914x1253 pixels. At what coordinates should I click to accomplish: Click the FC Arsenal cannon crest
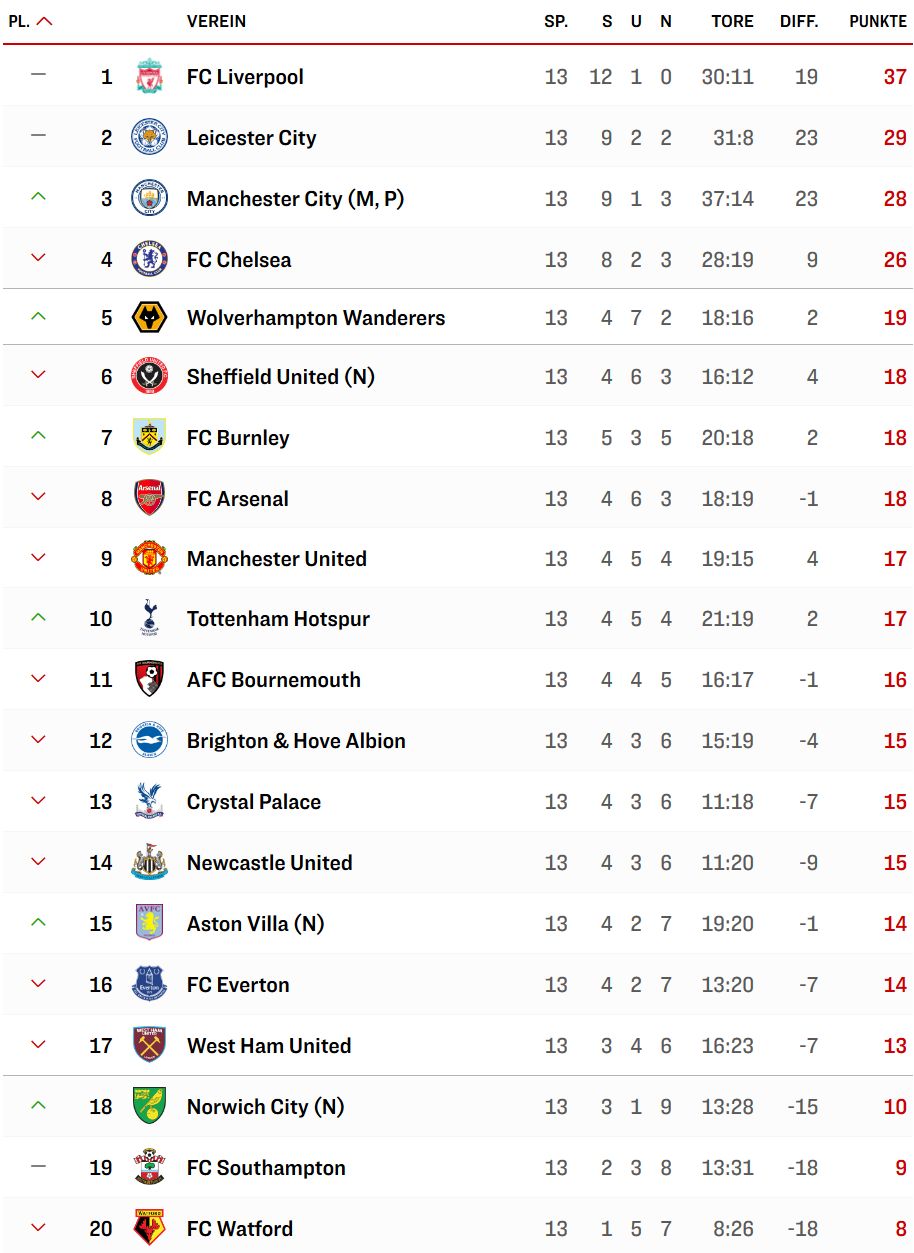click(150, 498)
